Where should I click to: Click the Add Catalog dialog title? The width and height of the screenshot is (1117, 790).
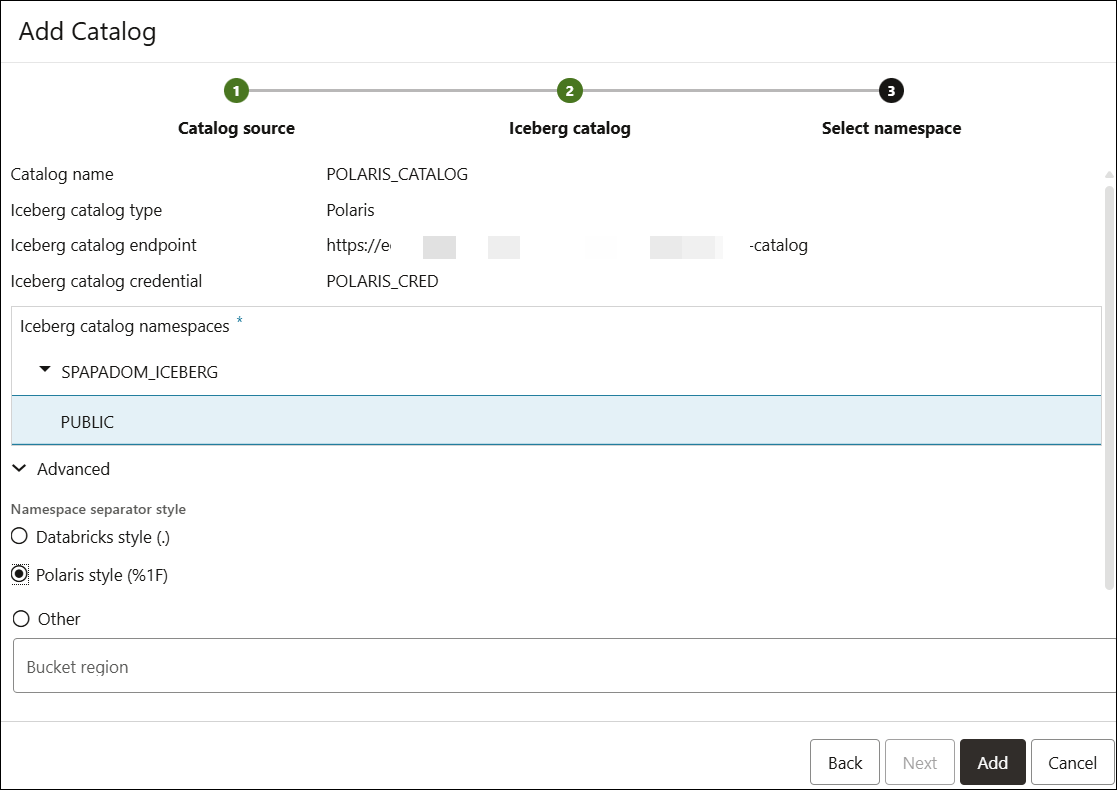click(87, 31)
